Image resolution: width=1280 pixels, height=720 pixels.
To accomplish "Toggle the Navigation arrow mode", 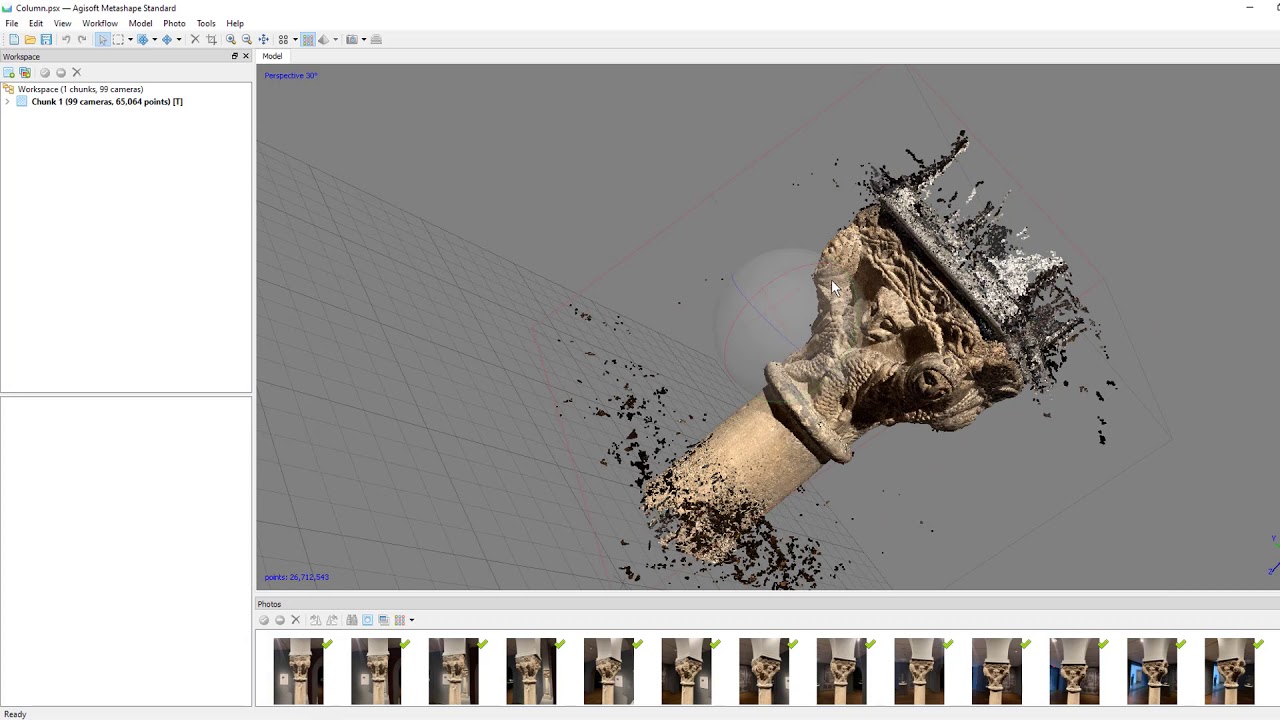I will tap(102, 40).
